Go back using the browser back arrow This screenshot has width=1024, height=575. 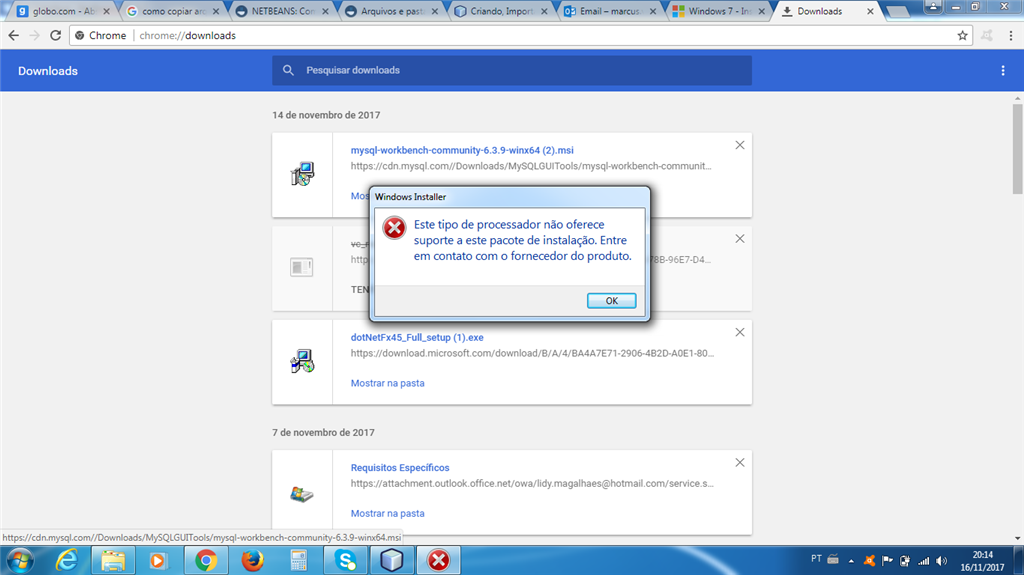coord(14,35)
